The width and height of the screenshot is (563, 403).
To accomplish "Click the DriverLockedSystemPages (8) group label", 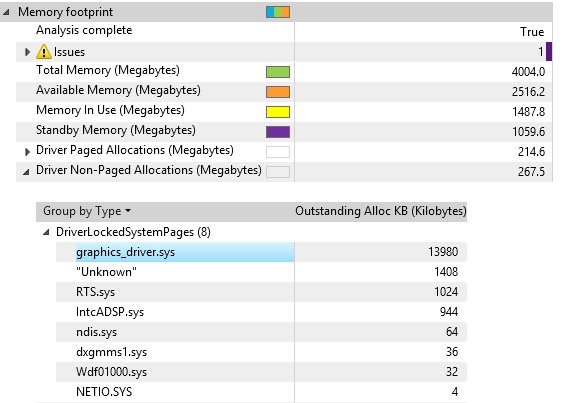I will pos(133,232).
